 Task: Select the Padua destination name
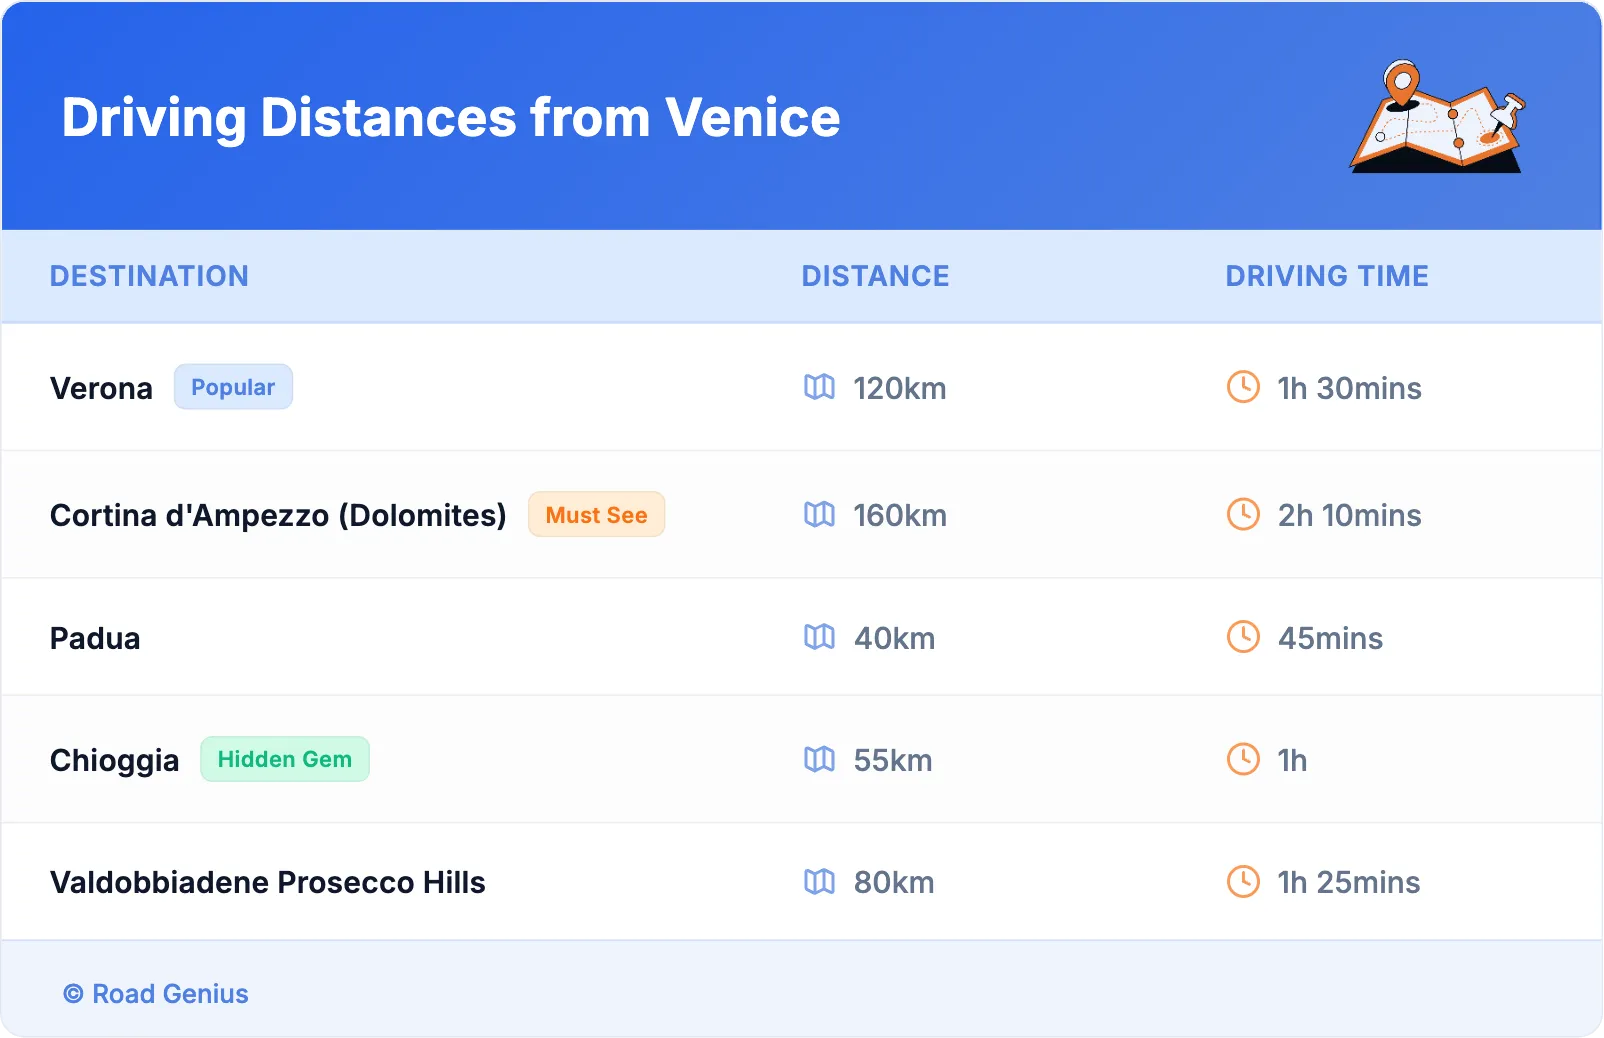(x=95, y=638)
